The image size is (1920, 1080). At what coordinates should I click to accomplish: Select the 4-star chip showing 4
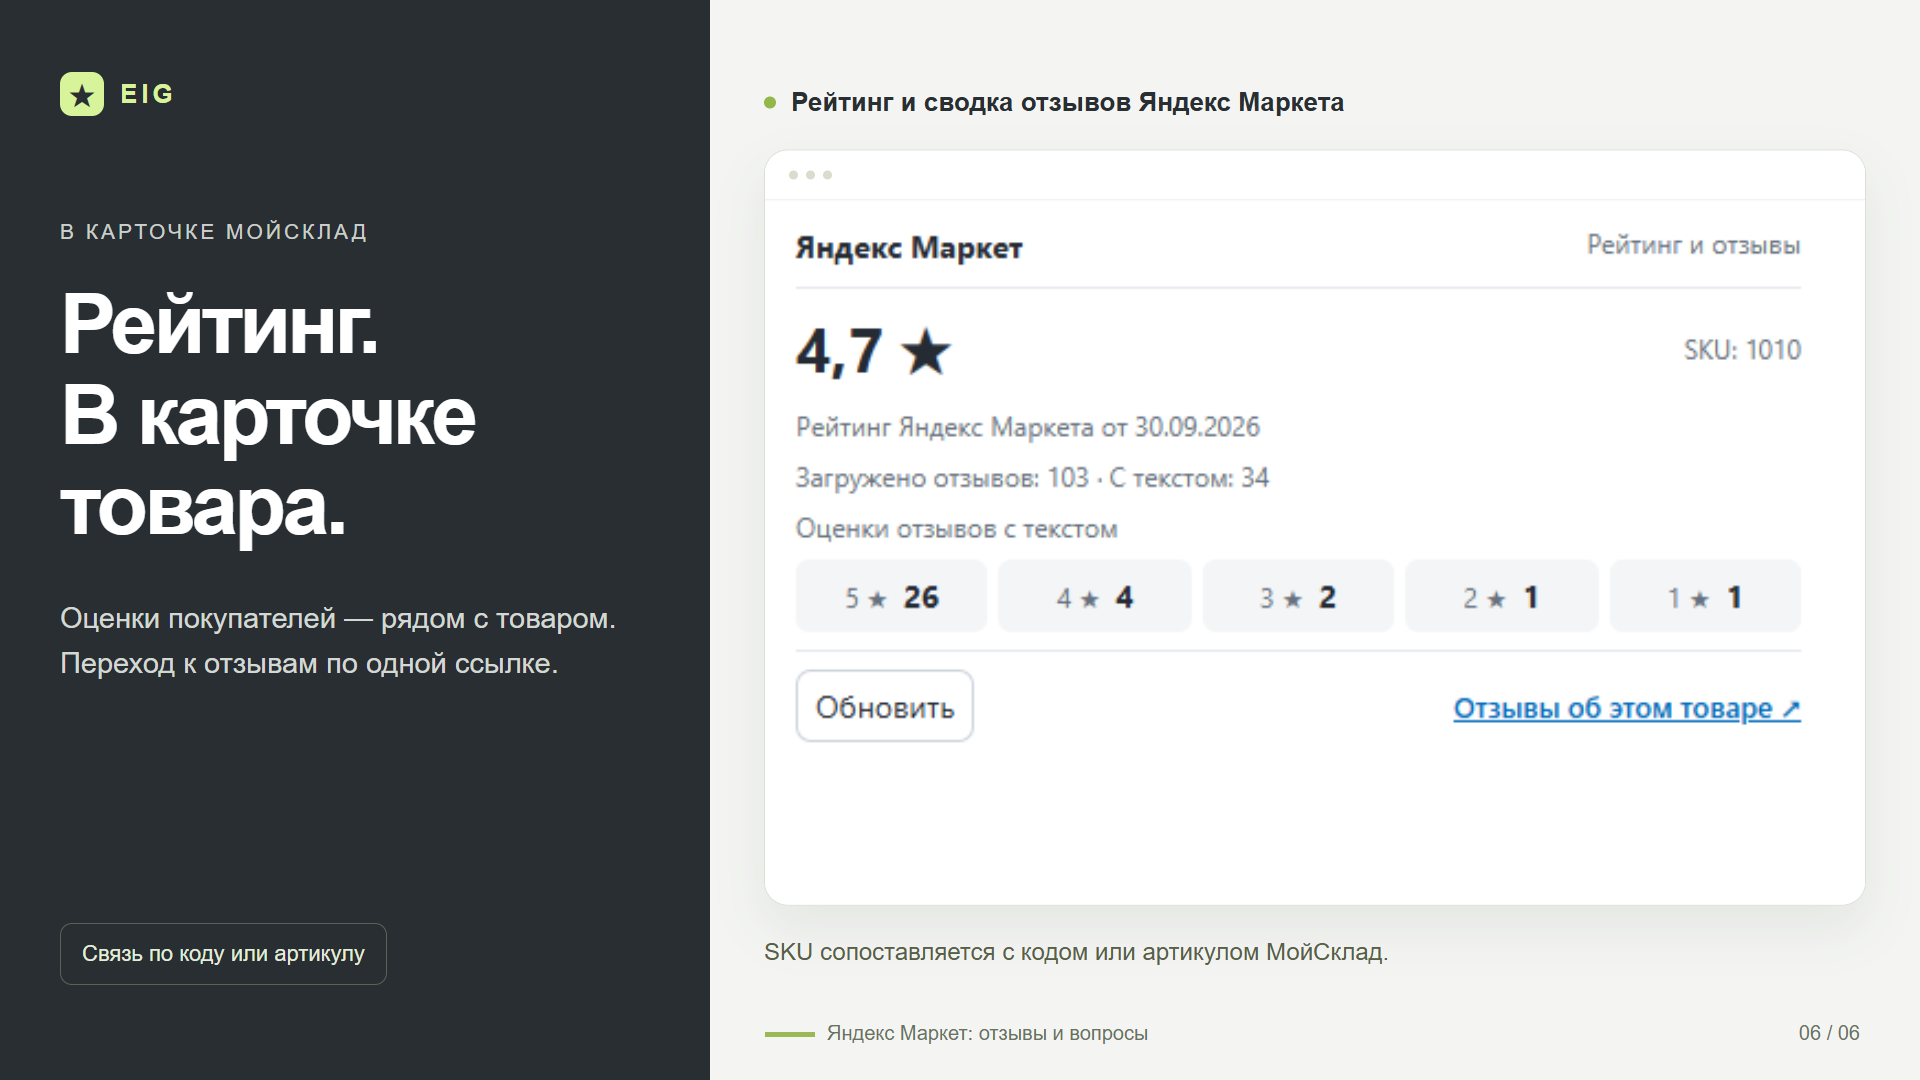click(1095, 597)
